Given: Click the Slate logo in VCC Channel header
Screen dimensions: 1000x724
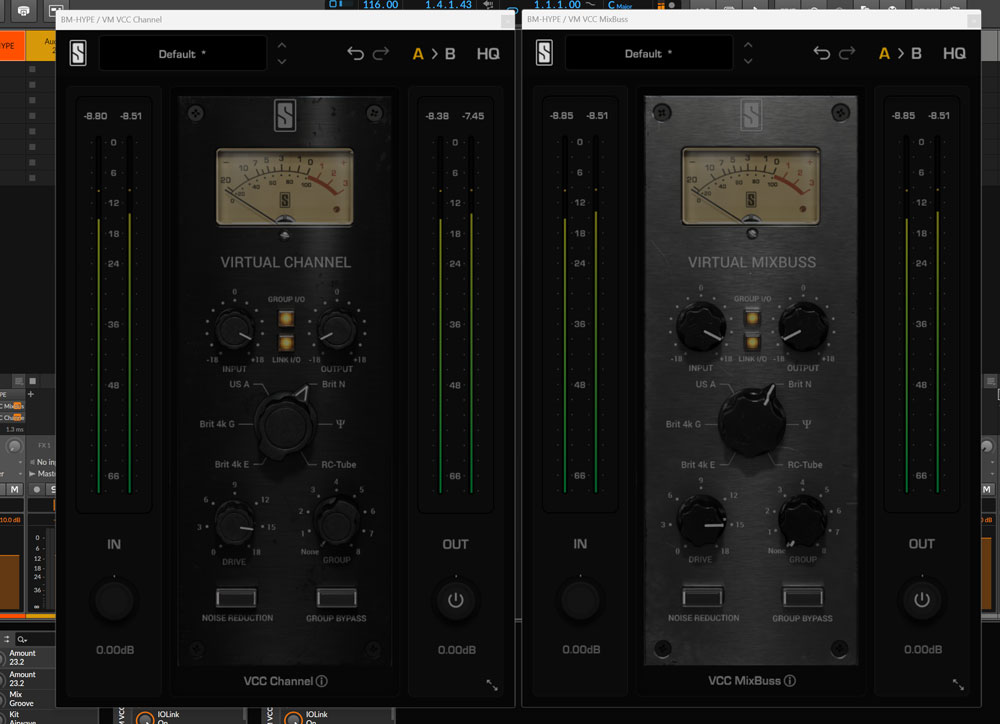Looking at the screenshot, I should click(78, 54).
